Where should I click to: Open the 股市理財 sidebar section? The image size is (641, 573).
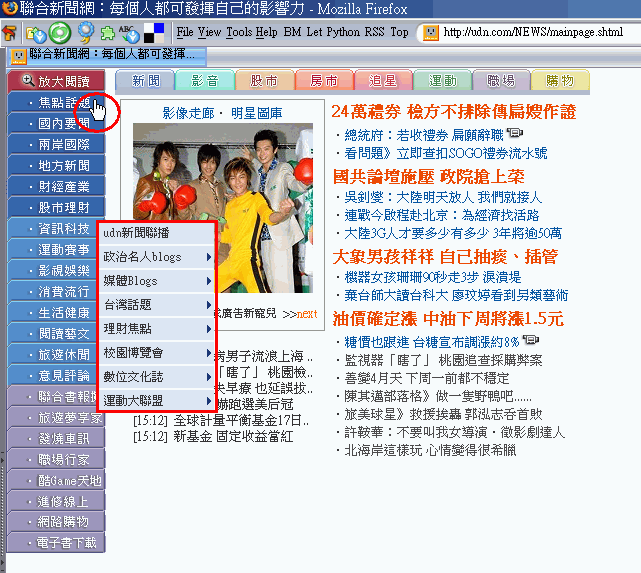click(56, 208)
